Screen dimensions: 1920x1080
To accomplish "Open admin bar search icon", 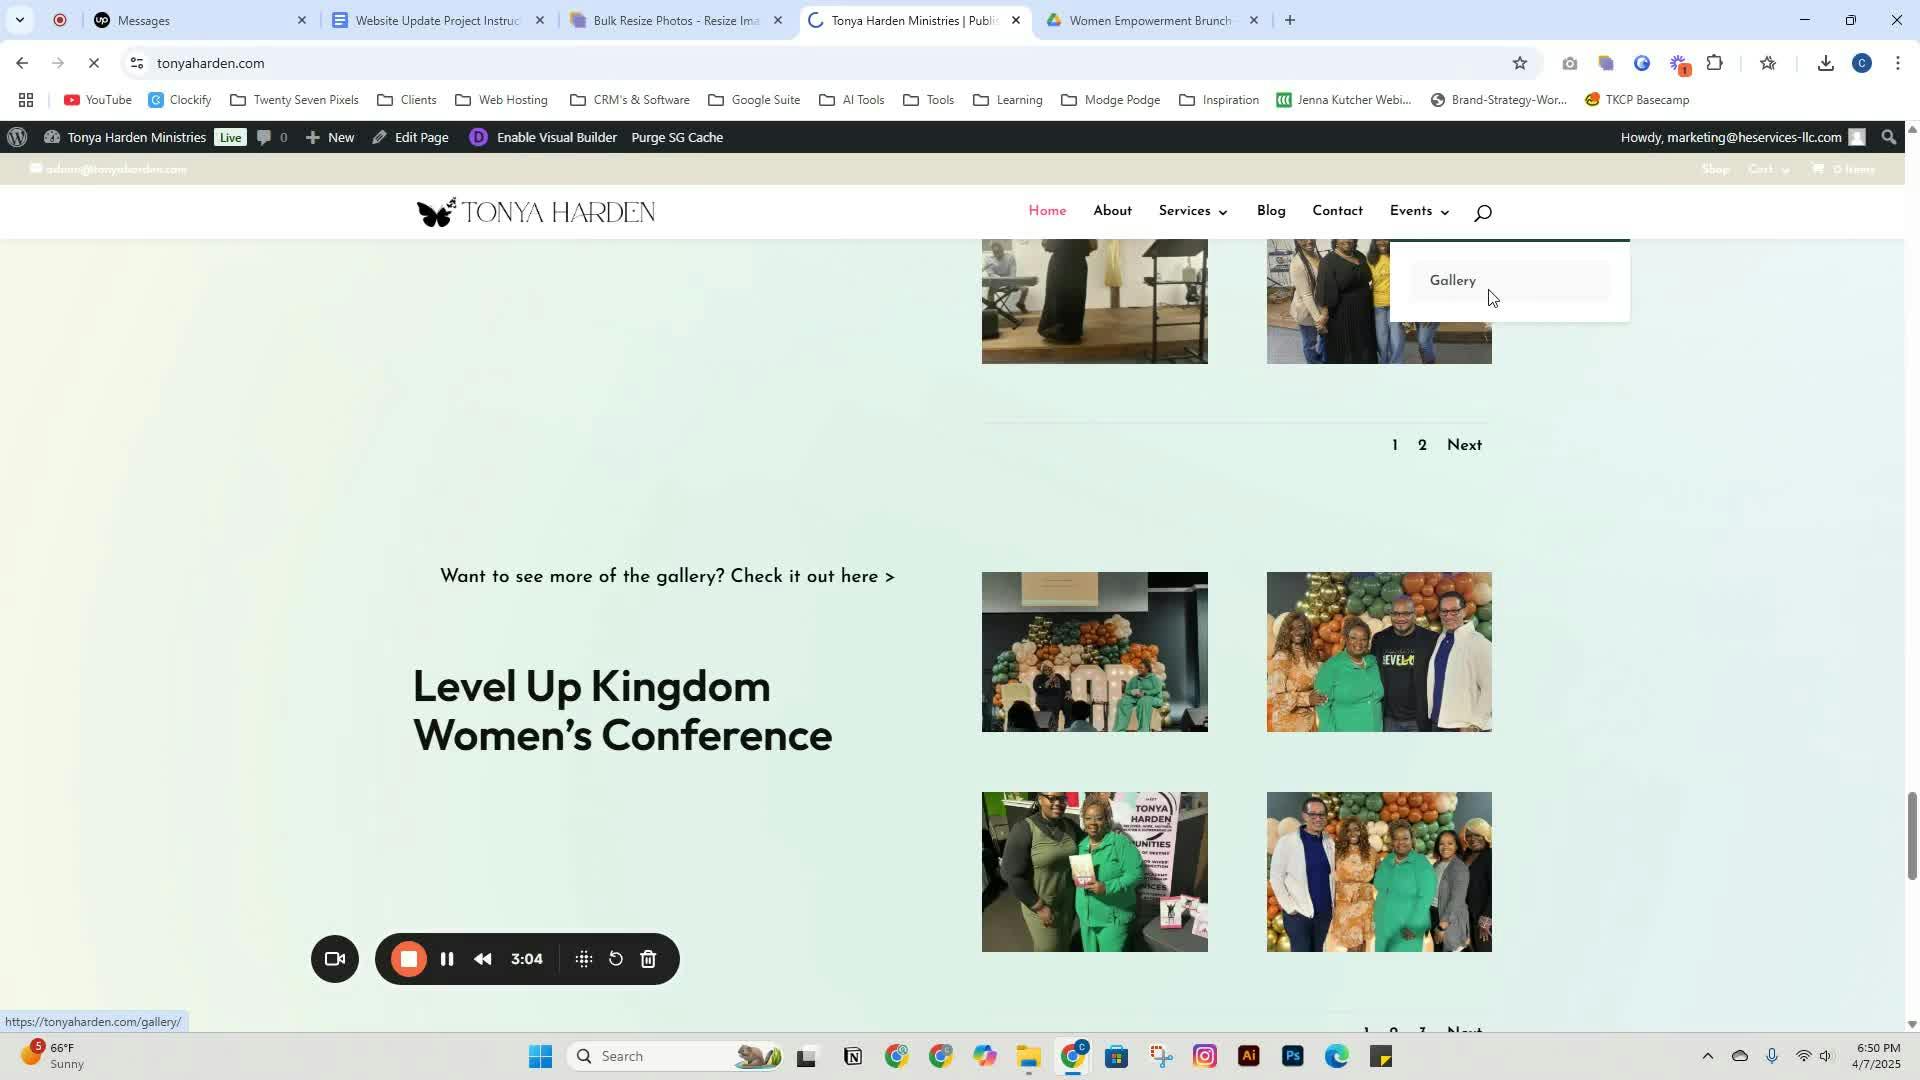I will point(1889,137).
